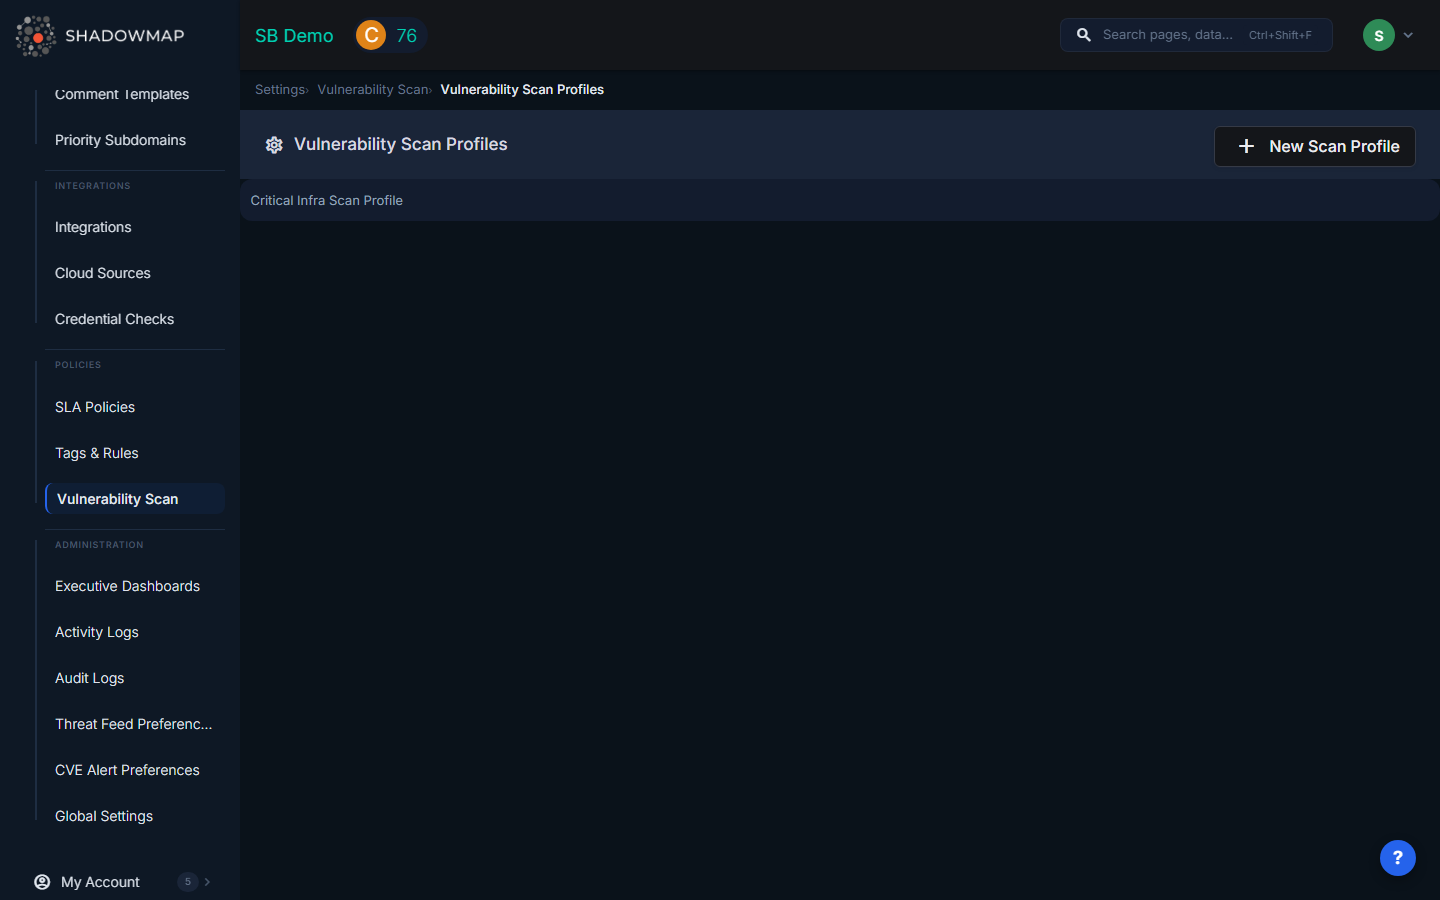Focus the Search pages, data input field

[1170, 35]
